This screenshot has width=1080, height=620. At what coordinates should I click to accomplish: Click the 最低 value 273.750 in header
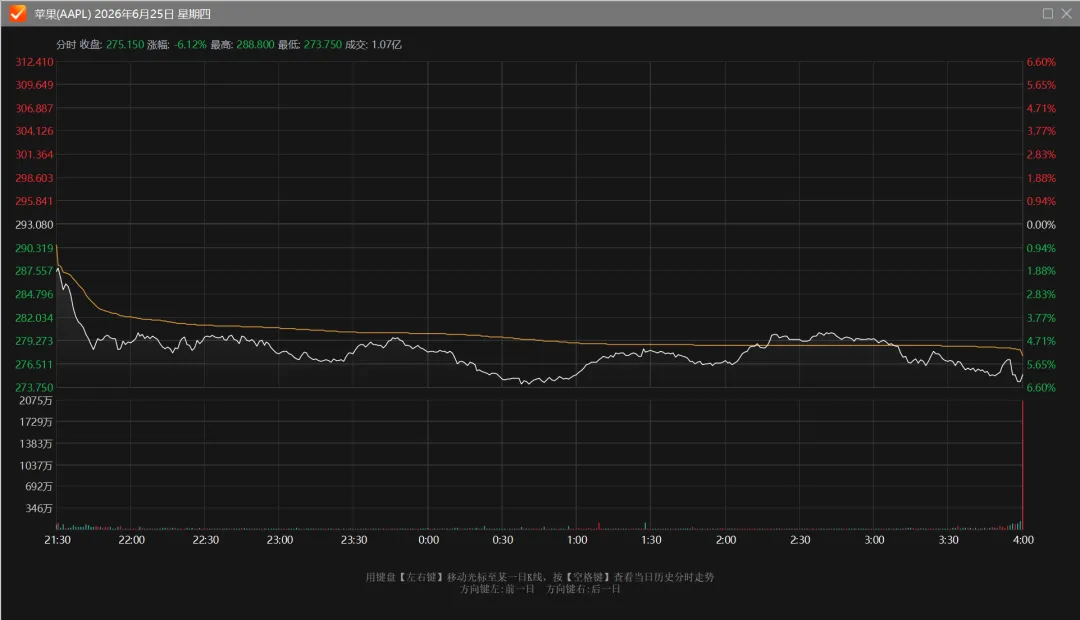[x=323, y=44]
